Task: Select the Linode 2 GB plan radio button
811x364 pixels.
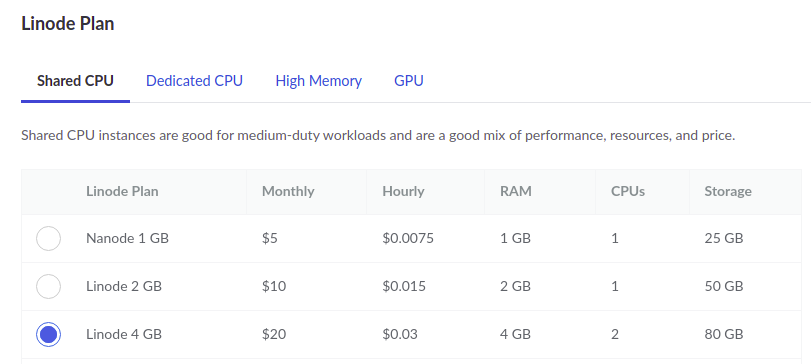Action: click(49, 286)
